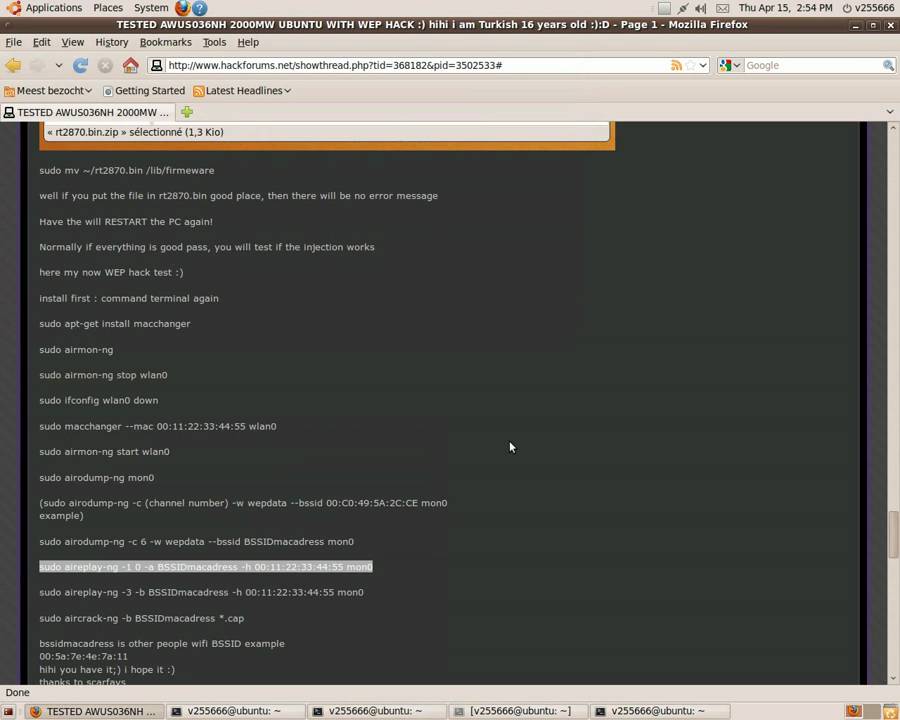Viewport: 900px width, 720px height.
Task: Open the View menu
Action: pyautogui.click(x=73, y=42)
